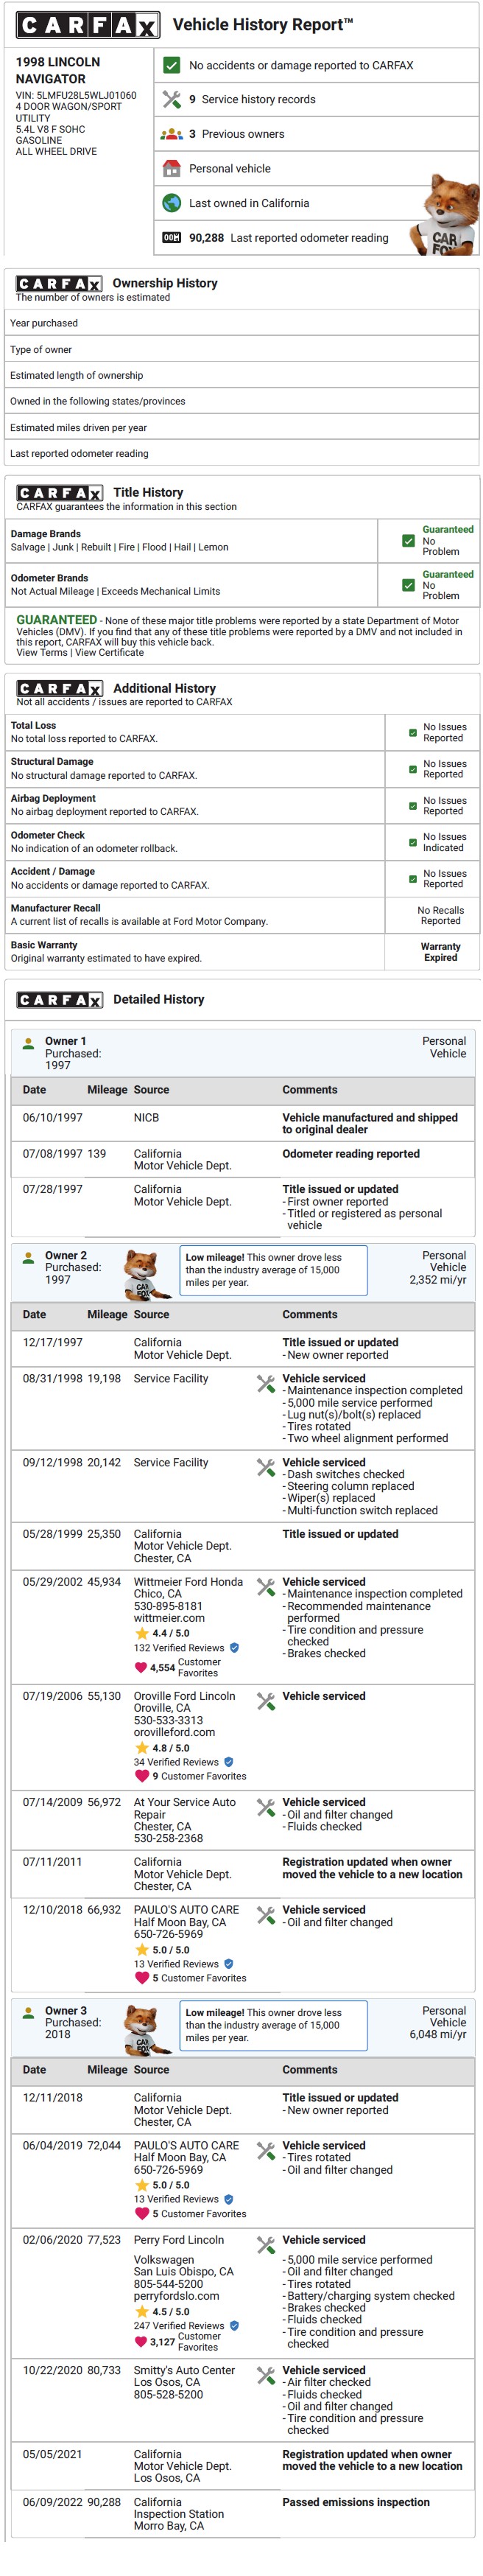This screenshot has height=2576, width=483.
Task: Open the Smitty's Auto Center entry
Action: tap(184, 2370)
